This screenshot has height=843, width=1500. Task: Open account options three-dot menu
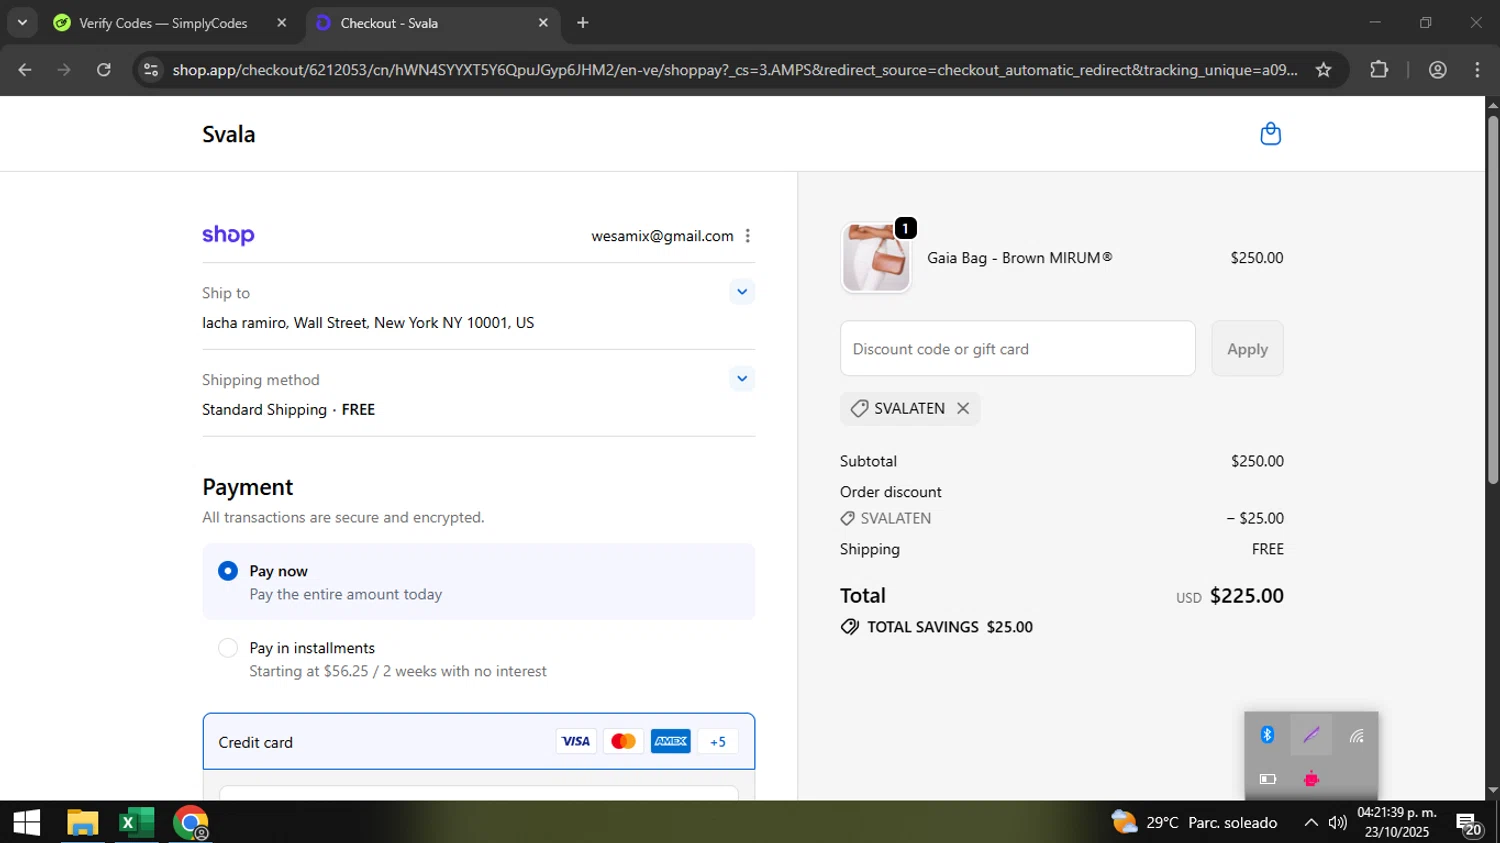point(747,236)
